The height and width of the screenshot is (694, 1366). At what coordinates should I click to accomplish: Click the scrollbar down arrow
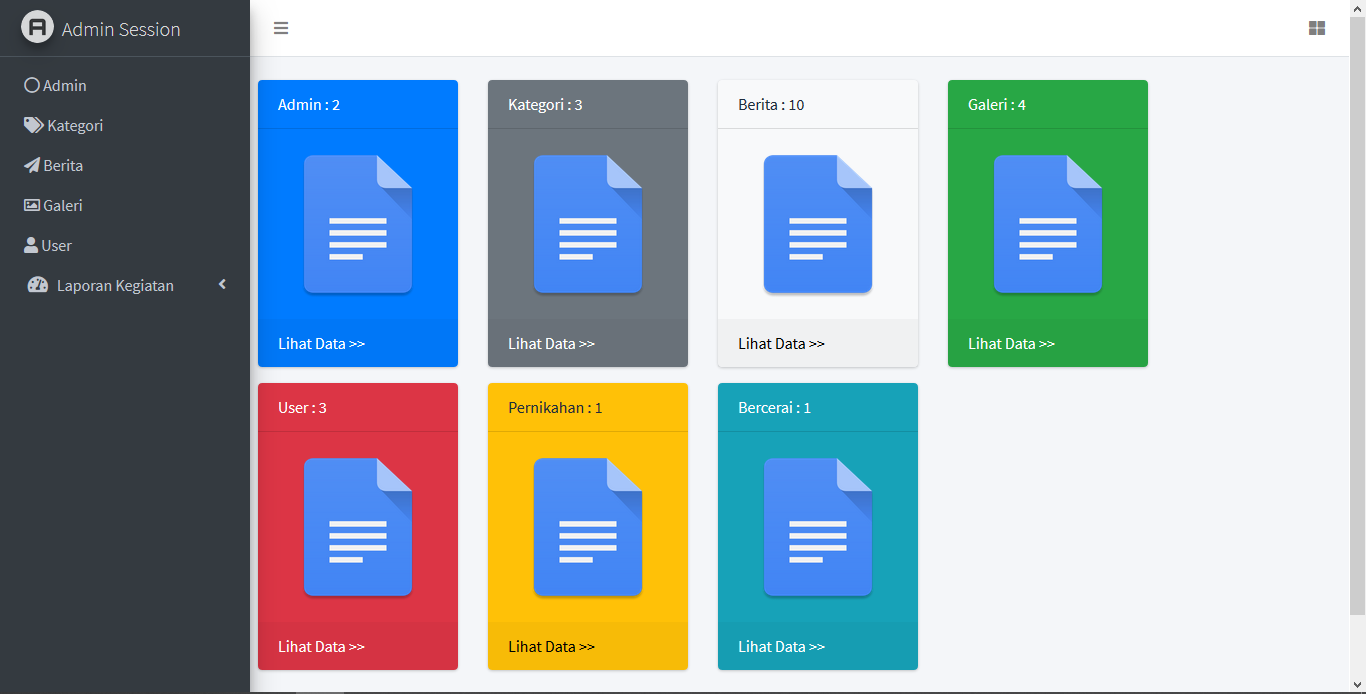1357,685
